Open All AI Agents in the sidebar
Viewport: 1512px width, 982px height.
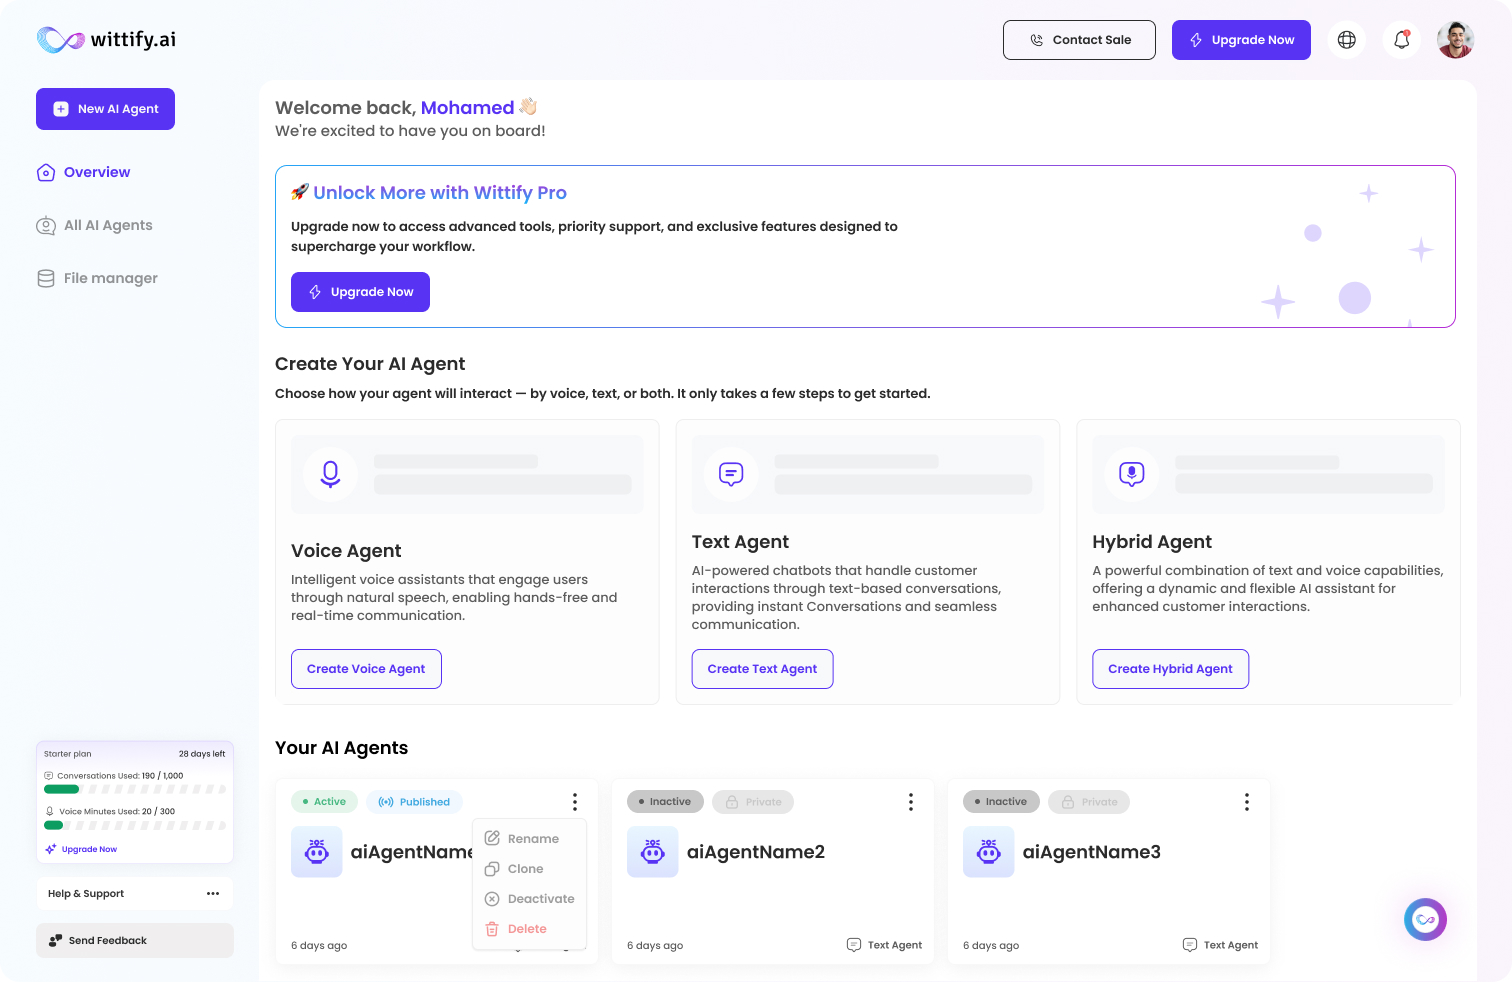pos(95,225)
